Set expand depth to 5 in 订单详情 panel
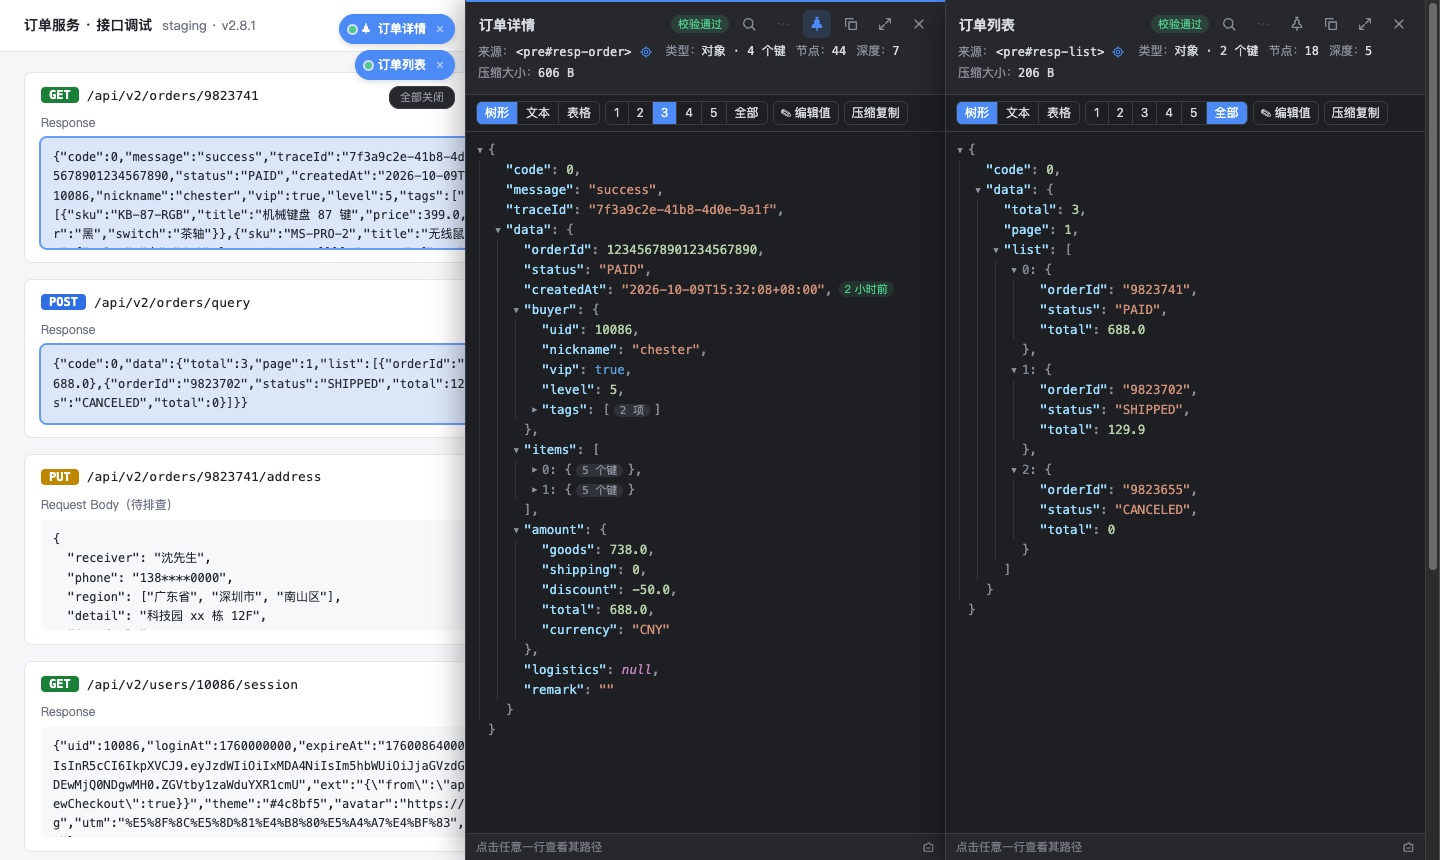This screenshot has width=1440, height=860. 714,113
